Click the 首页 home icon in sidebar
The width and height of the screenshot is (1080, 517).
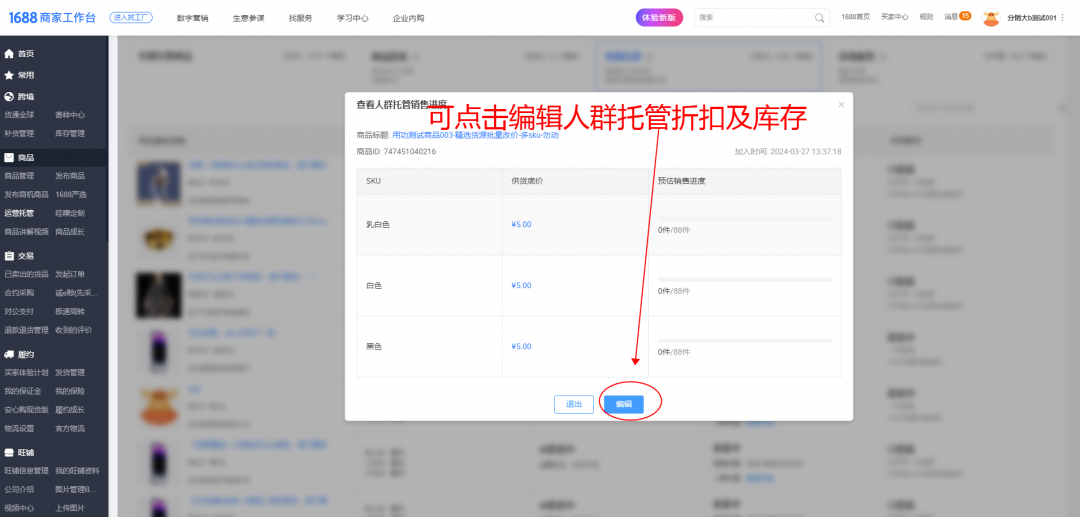pyautogui.click(x=9, y=54)
